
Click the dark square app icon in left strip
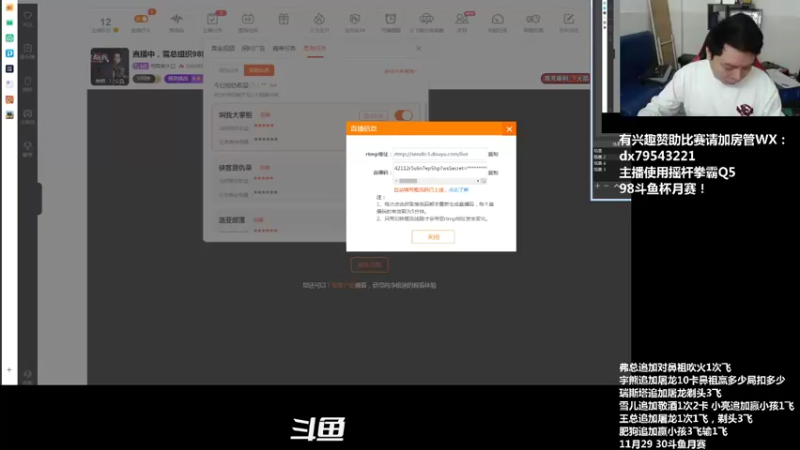click(x=10, y=68)
